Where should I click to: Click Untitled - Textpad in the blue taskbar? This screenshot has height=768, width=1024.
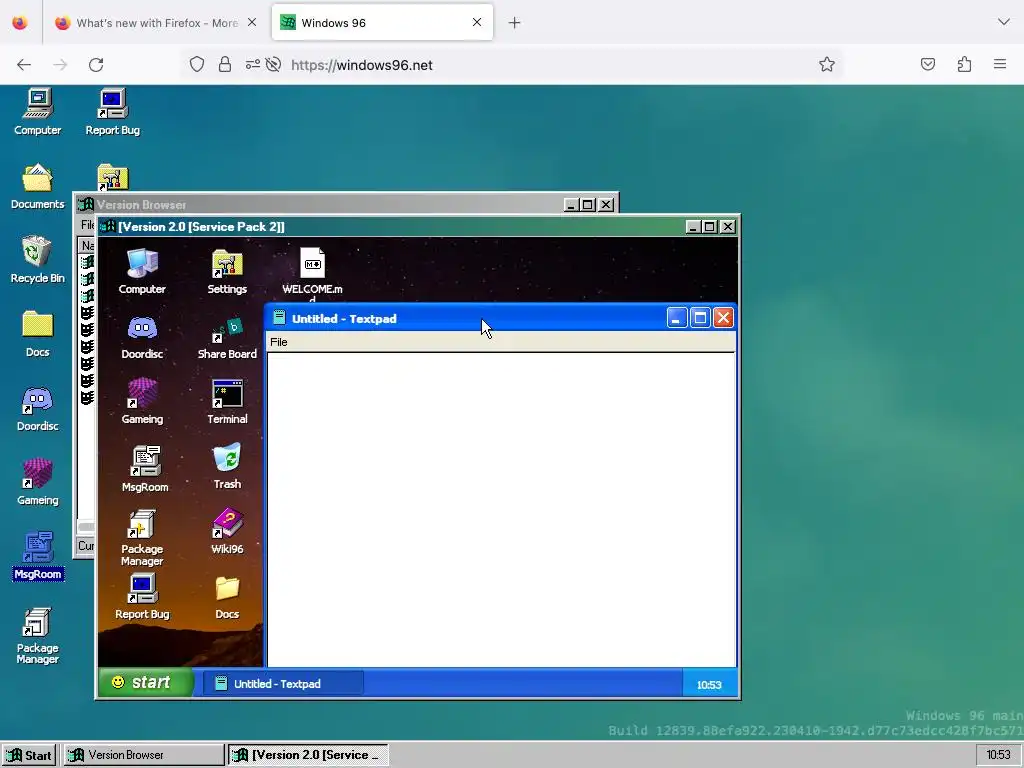coord(283,684)
